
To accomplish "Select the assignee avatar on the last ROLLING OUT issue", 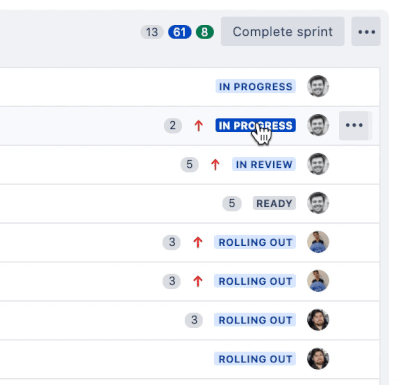I will 318,359.
